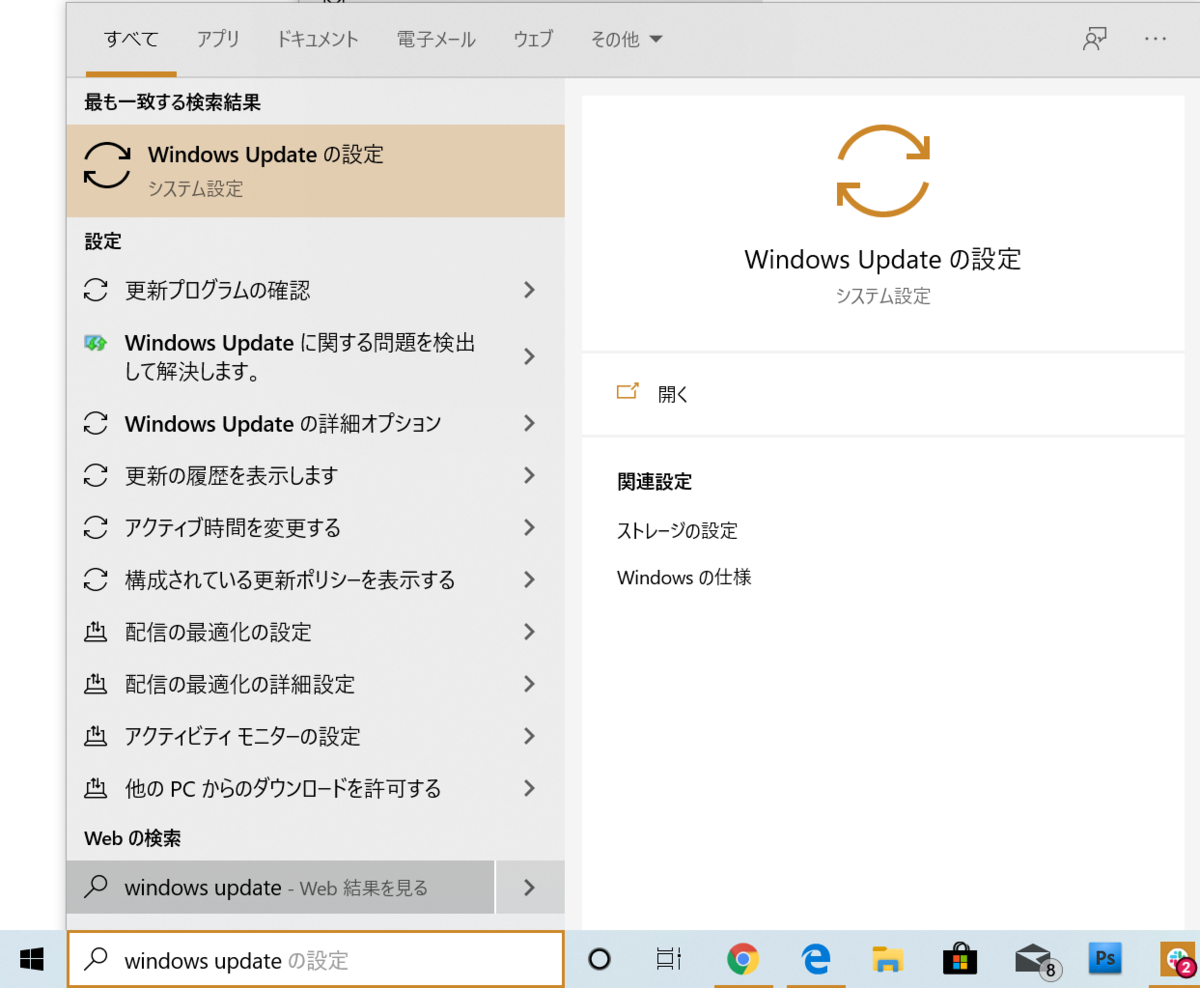
Task: Select 構成されている更新ポリシーを表示する result
Action: [315, 579]
